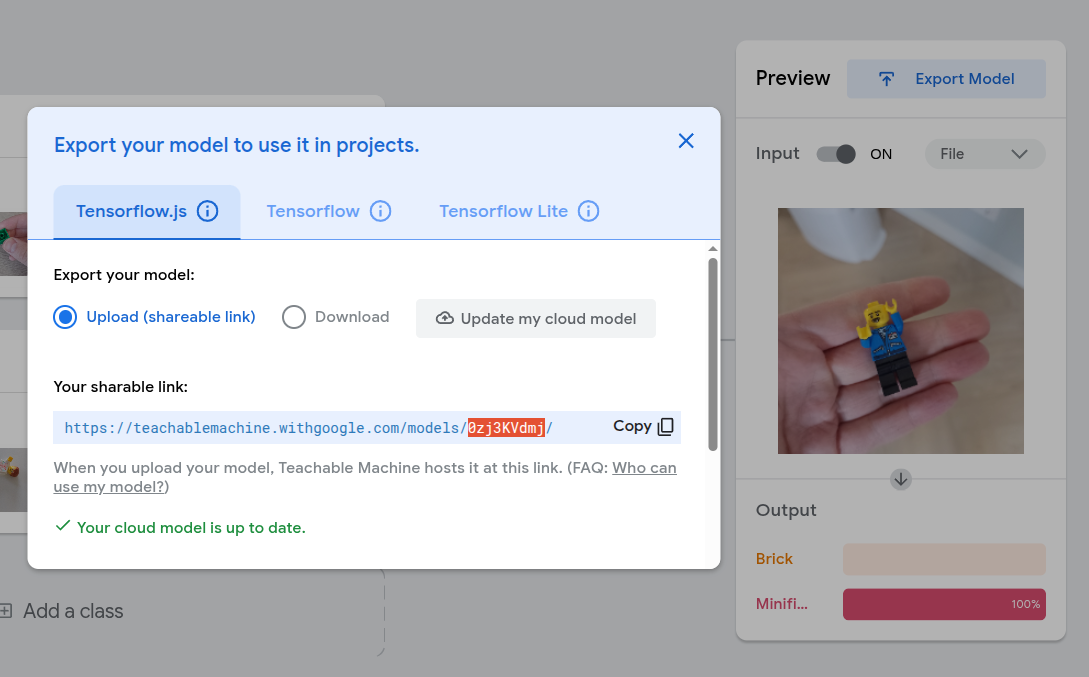Switch to the Tensorflow Lite tab
1089x677 pixels.
point(503,211)
